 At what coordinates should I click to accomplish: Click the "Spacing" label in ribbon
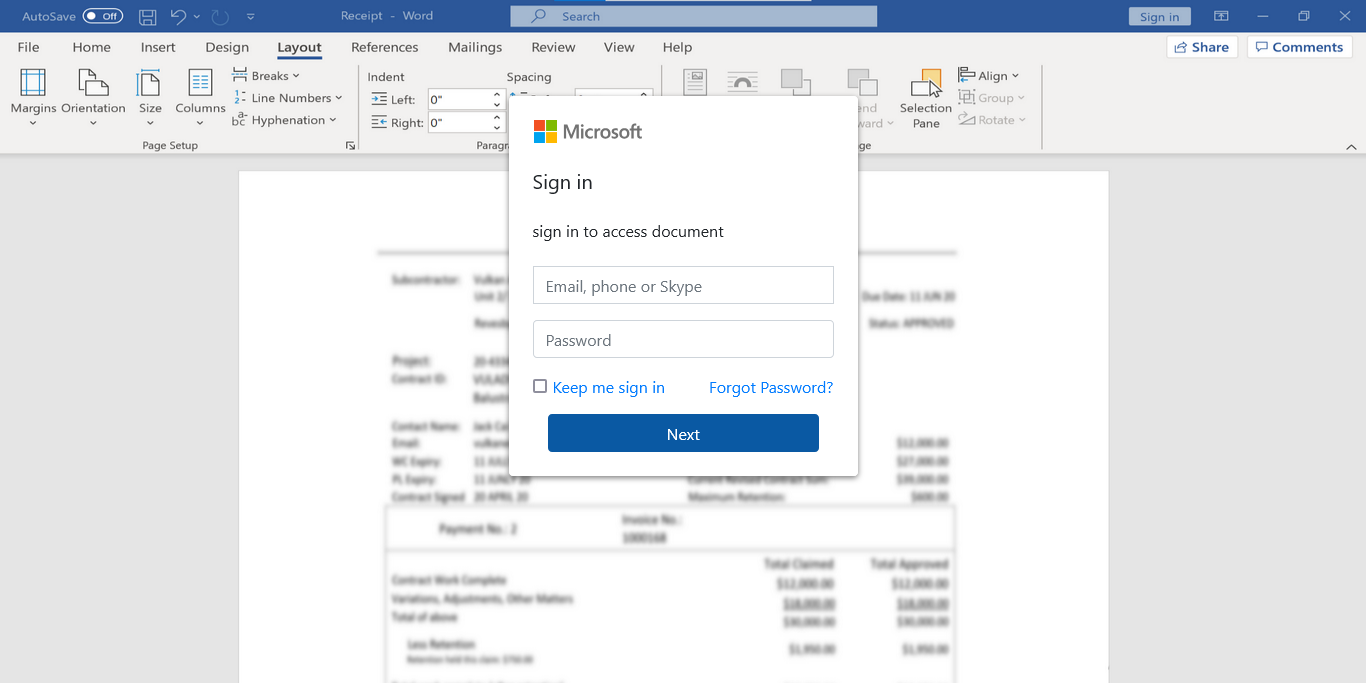click(529, 77)
